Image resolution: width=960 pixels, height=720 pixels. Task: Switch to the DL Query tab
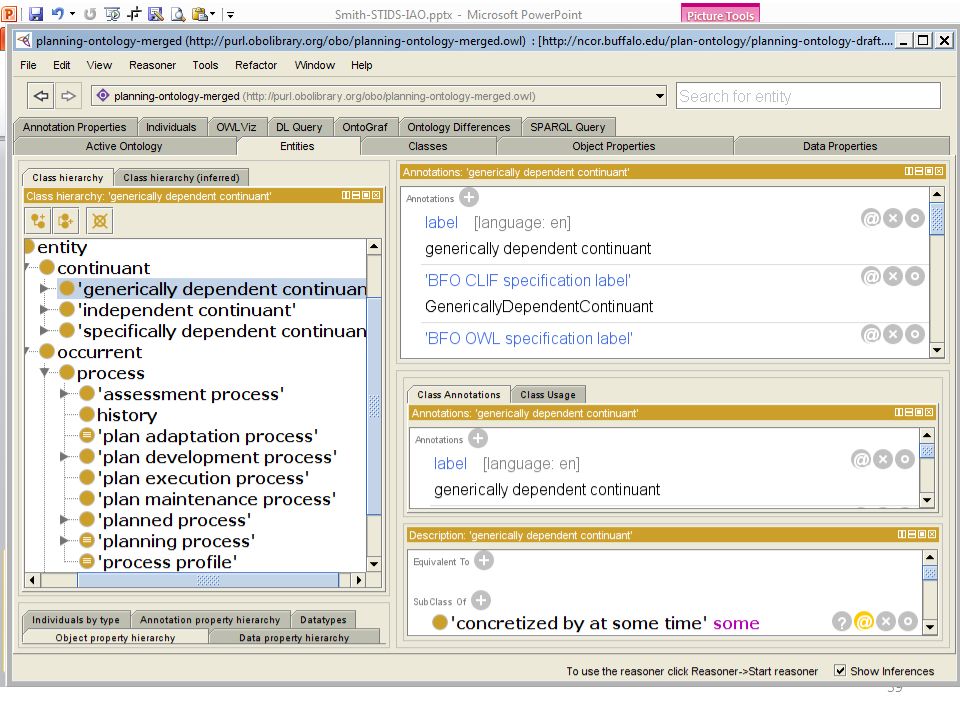point(299,127)
